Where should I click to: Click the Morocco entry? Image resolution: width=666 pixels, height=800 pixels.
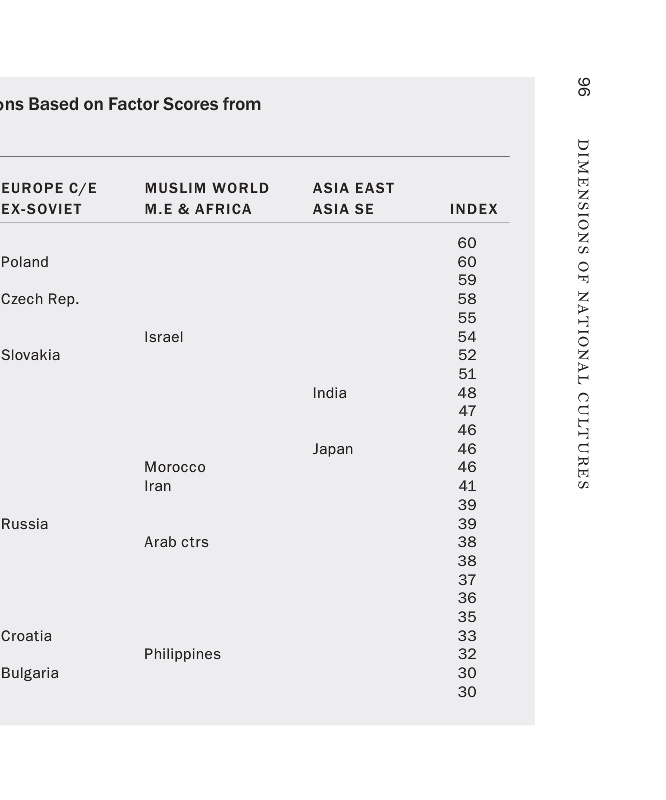tap(174, 467)
